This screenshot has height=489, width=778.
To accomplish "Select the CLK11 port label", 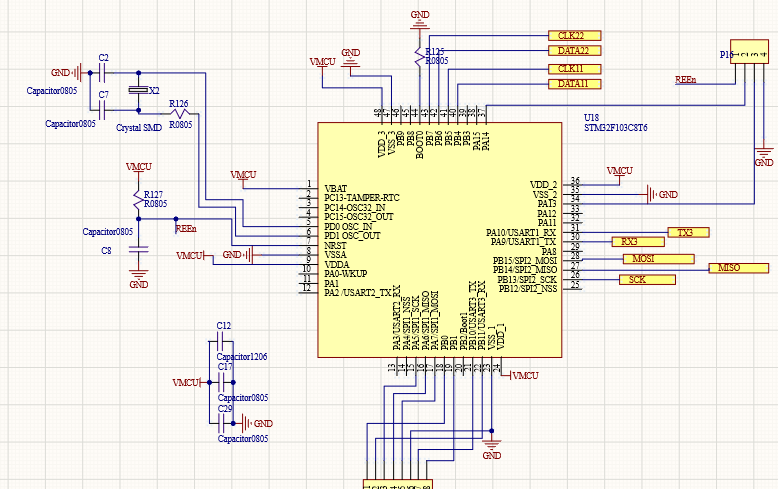I will pos(575,69).
